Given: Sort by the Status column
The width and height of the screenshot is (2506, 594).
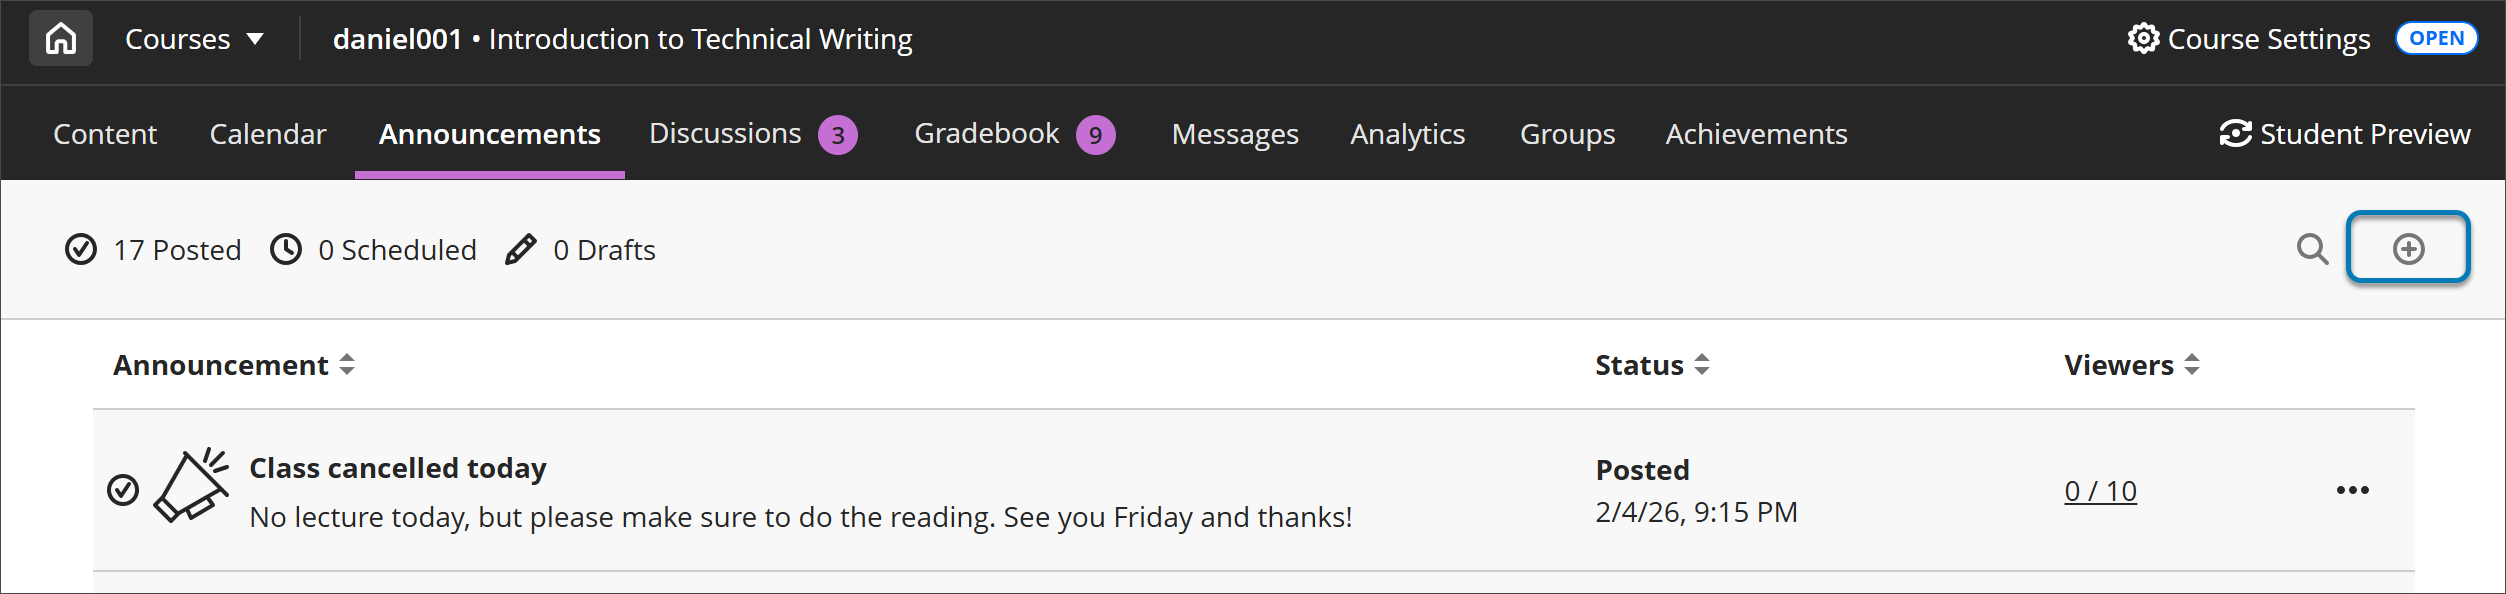Looking at the screenshot, I should [x=1701, y=364].
